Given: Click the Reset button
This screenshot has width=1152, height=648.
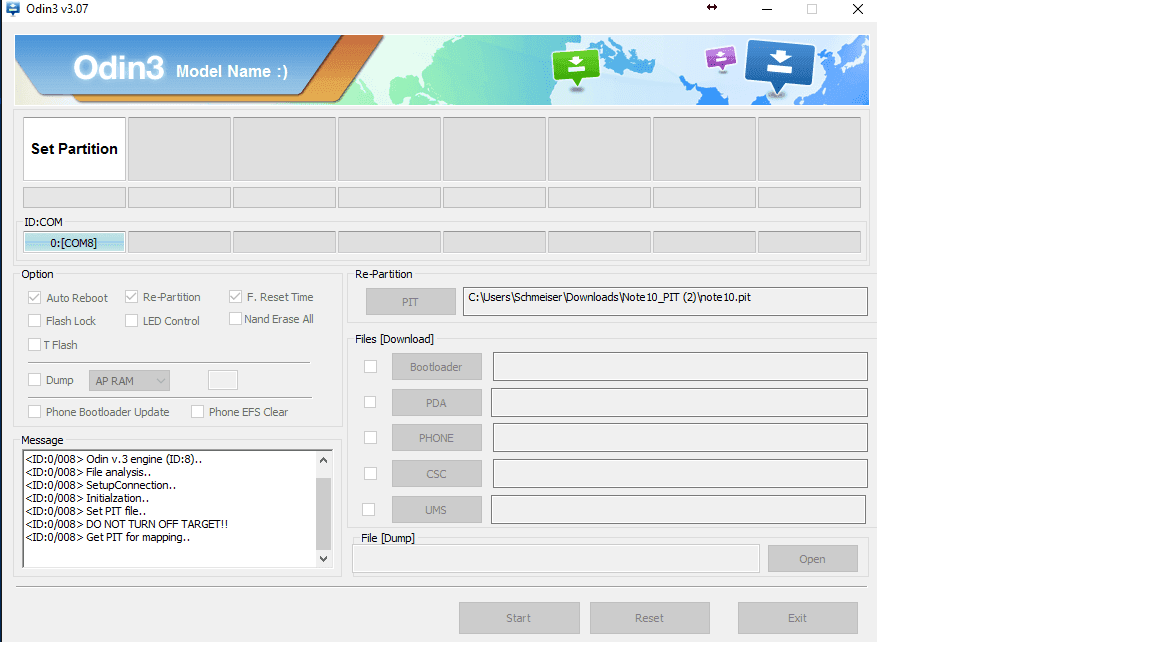Looking at the screenshot, I should point(649,618).
